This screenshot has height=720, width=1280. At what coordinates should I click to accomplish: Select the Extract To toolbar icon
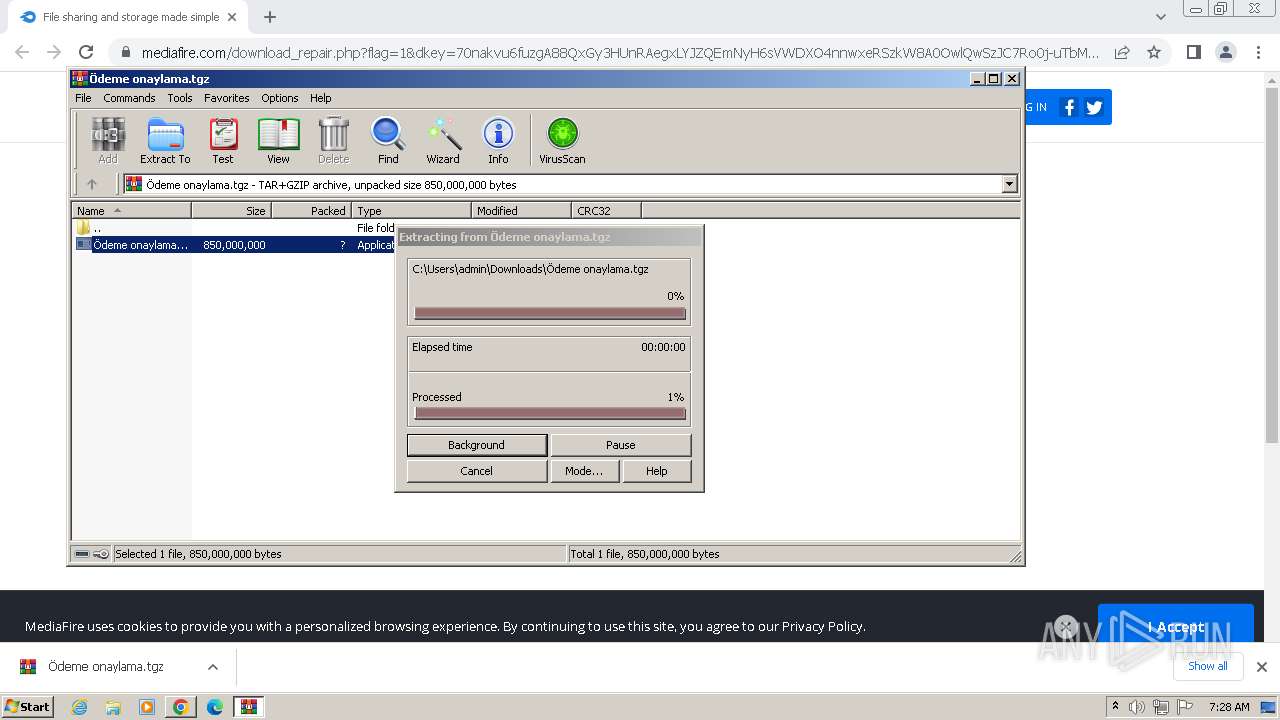[165, 140]
